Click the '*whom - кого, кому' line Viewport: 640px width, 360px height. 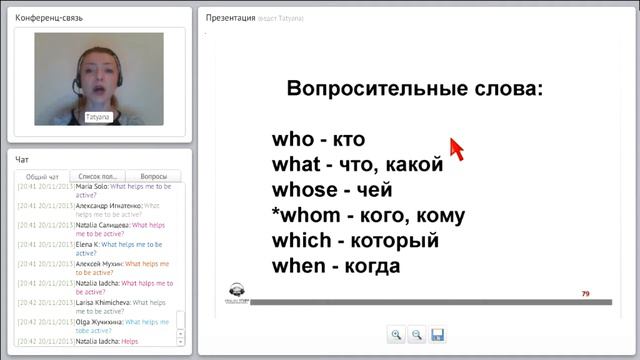pyautogui.click(x=368, y=216)
